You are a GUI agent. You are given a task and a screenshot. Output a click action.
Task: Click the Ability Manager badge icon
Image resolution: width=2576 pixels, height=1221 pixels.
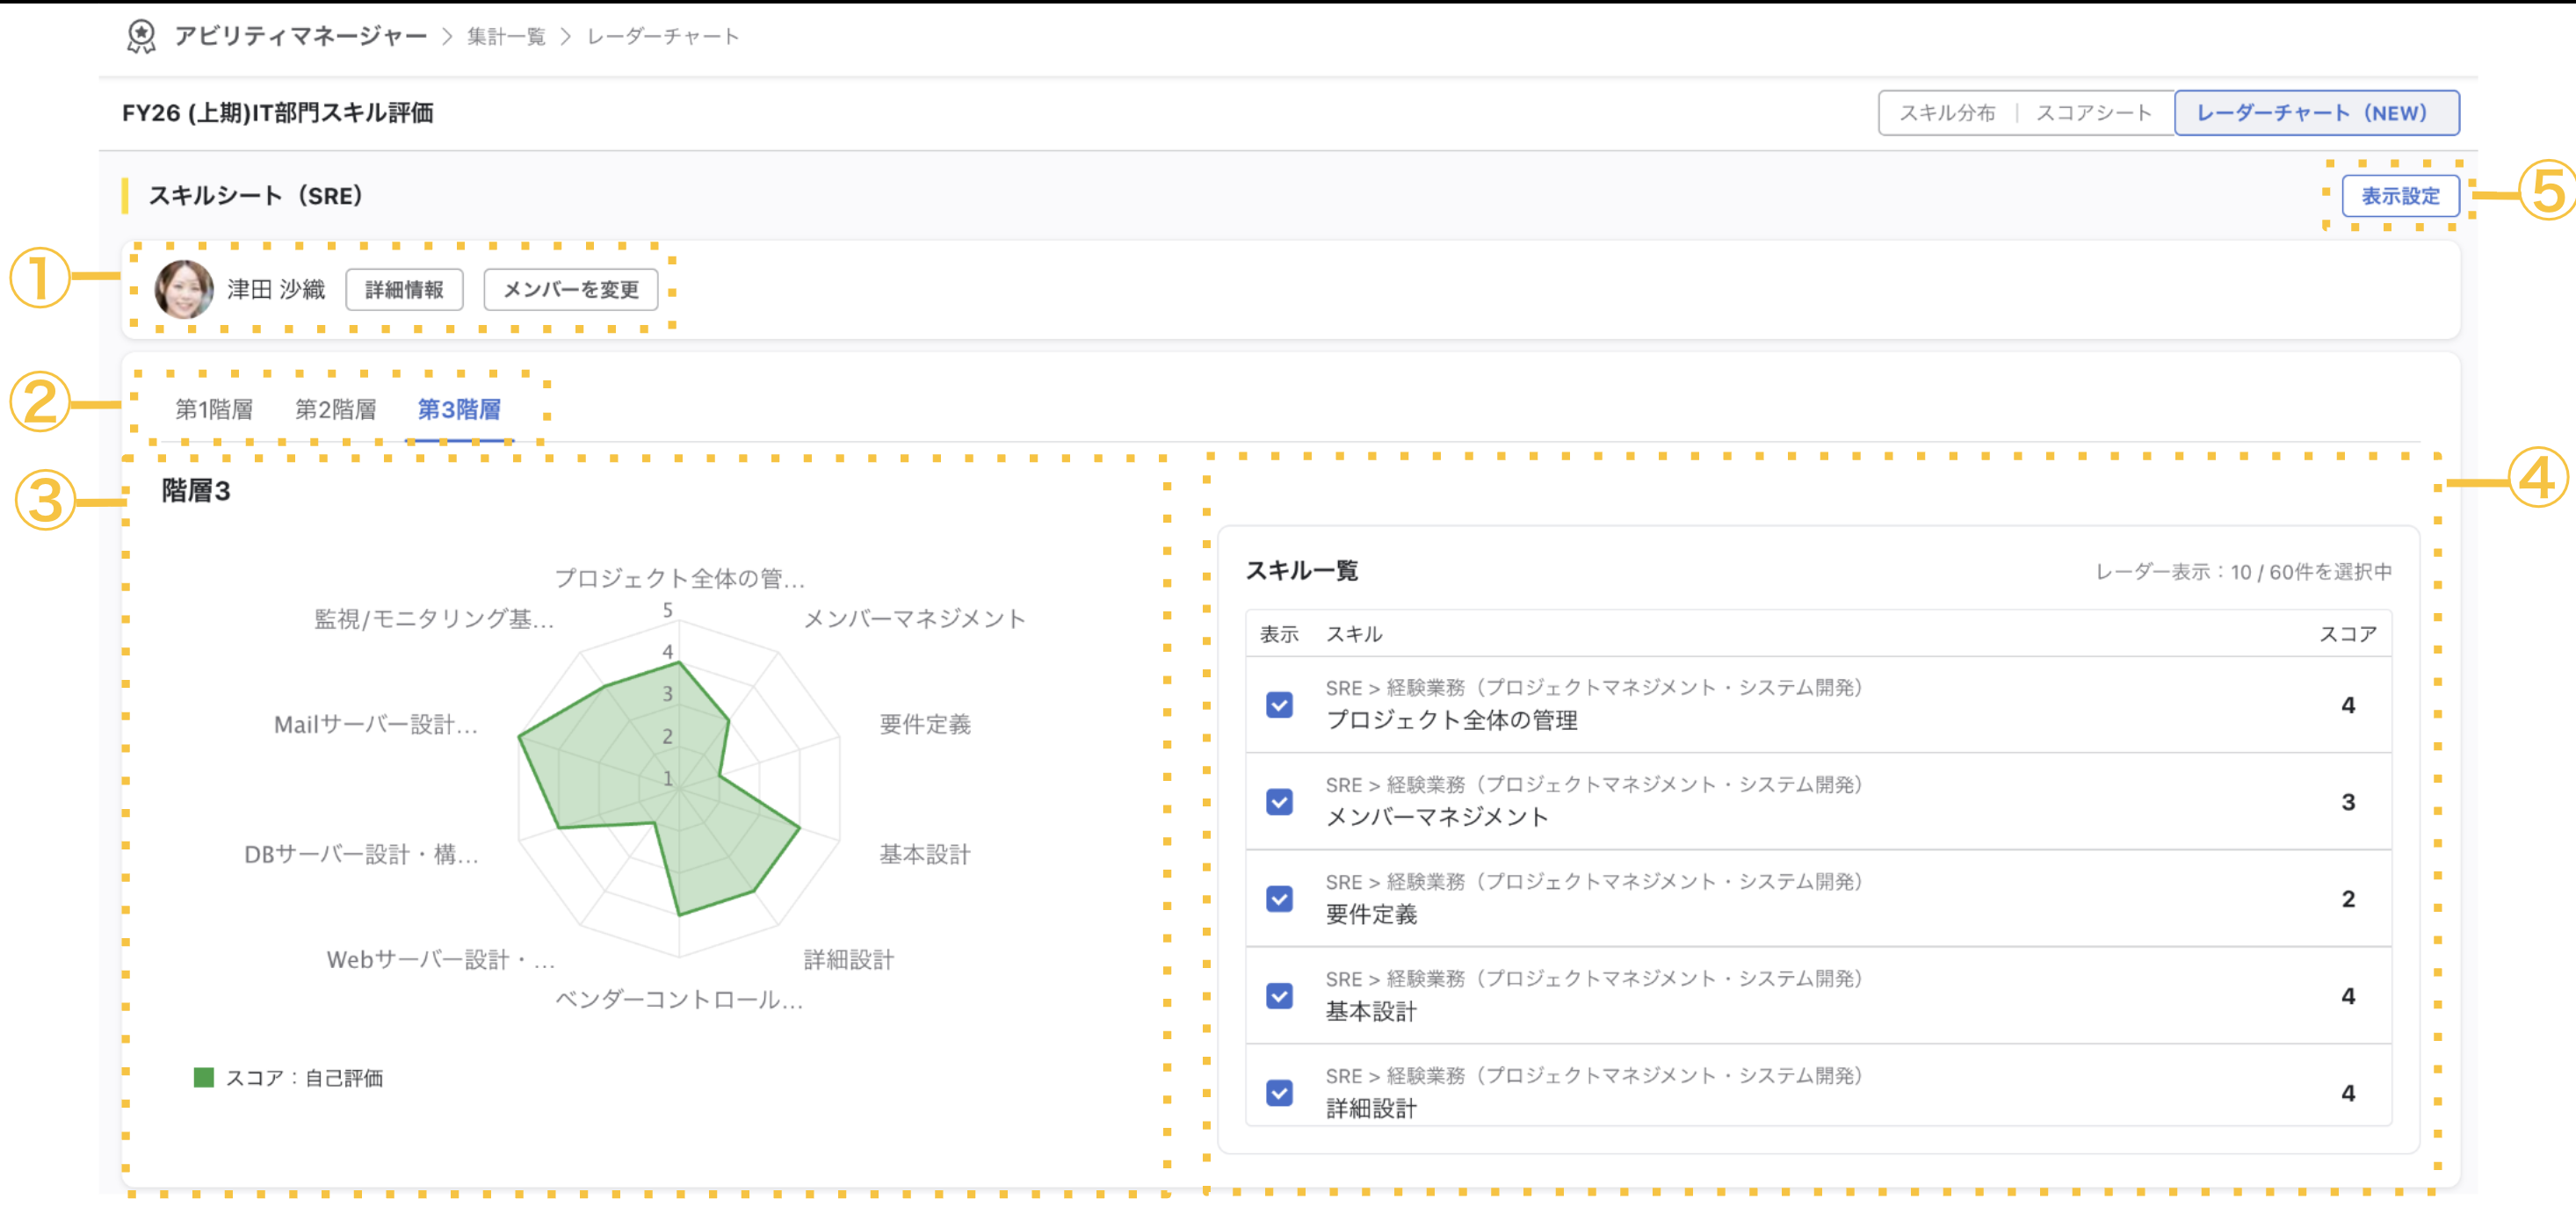[141, 37]
